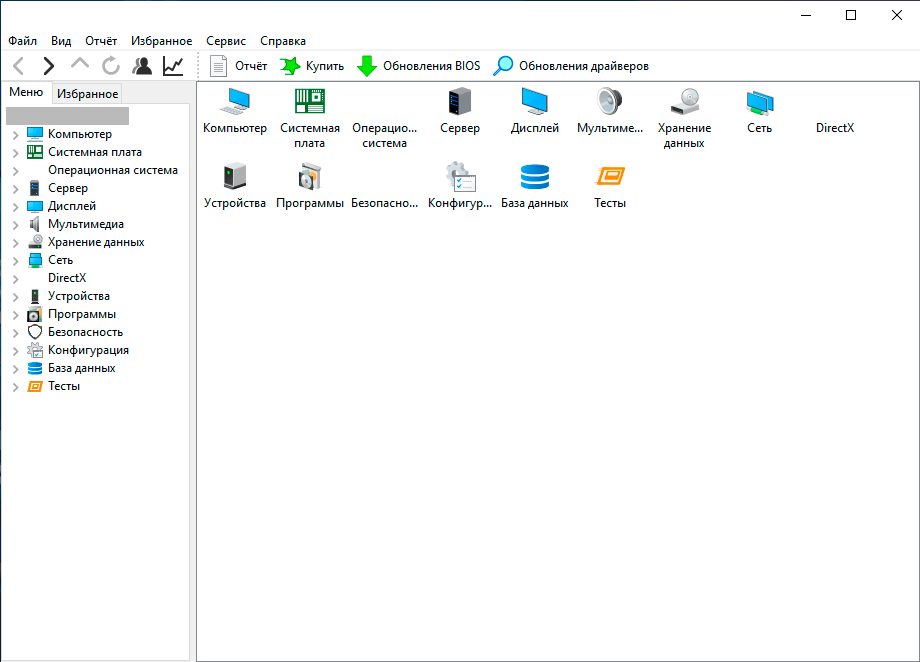Open the Тесты icon in main panel
Screen dimensions: 920x662
[610, 178]
